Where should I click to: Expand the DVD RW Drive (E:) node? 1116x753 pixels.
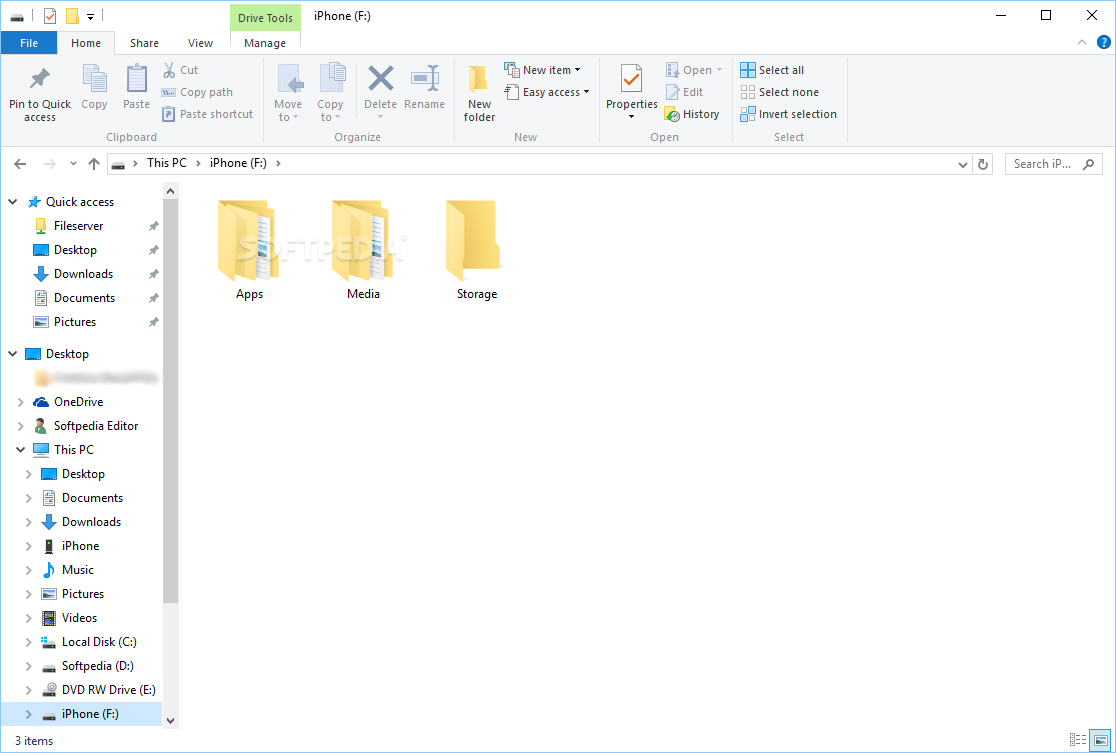[x=28, y=690]
